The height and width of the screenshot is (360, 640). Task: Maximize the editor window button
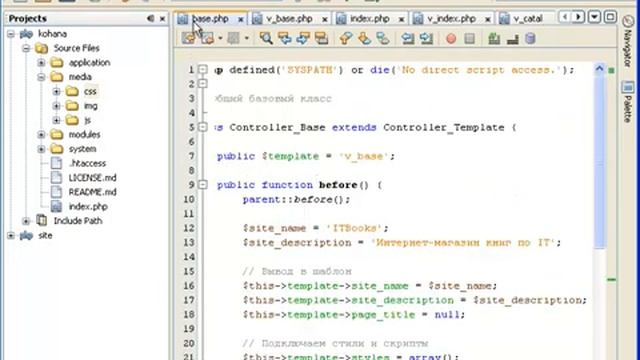coord(610,17)
